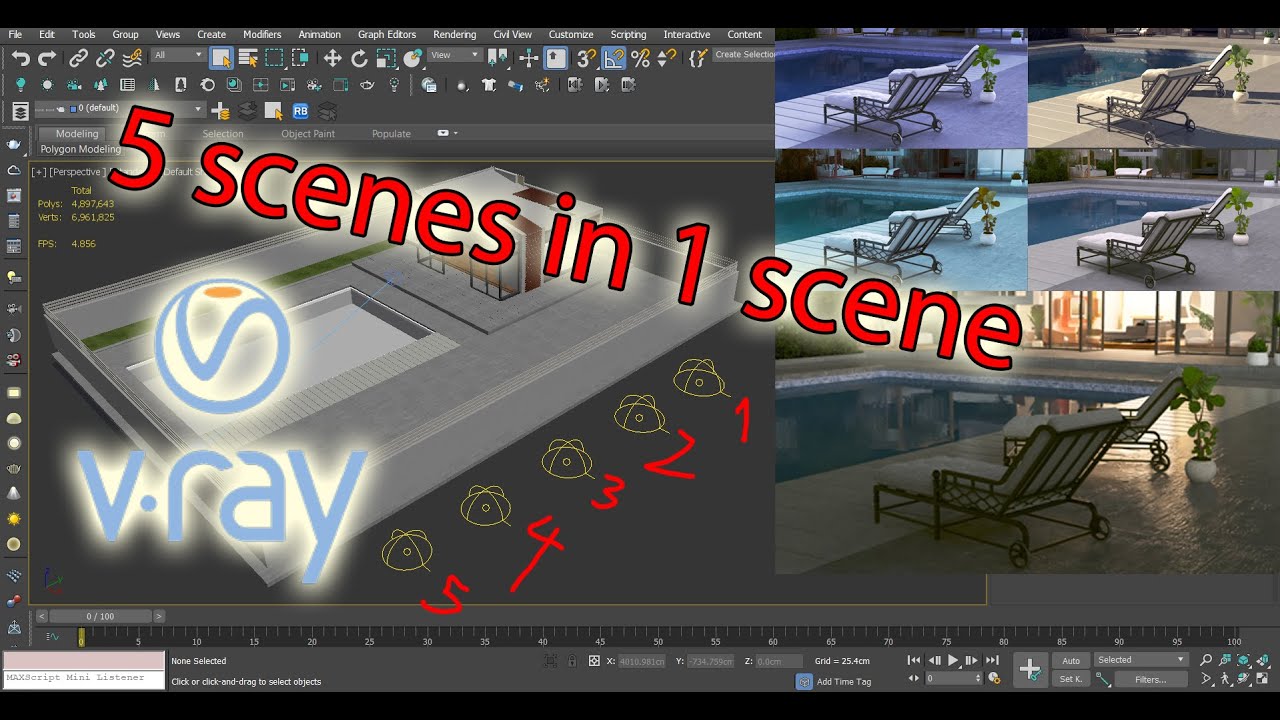Click the cloud icon in left toolbar
1280x720 pixels.
14,170
